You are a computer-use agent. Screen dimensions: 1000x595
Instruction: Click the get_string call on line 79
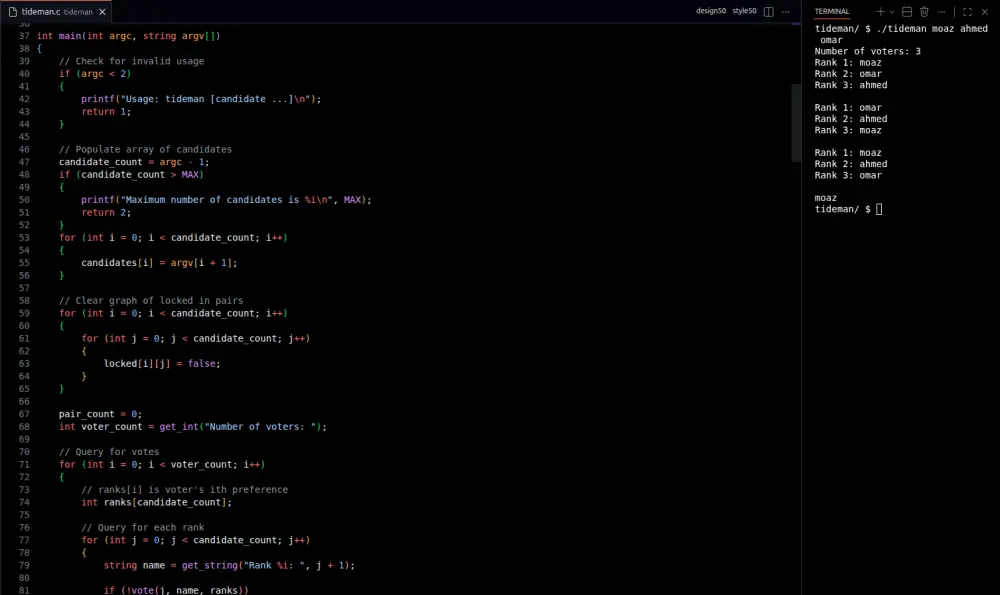[268, 565]
